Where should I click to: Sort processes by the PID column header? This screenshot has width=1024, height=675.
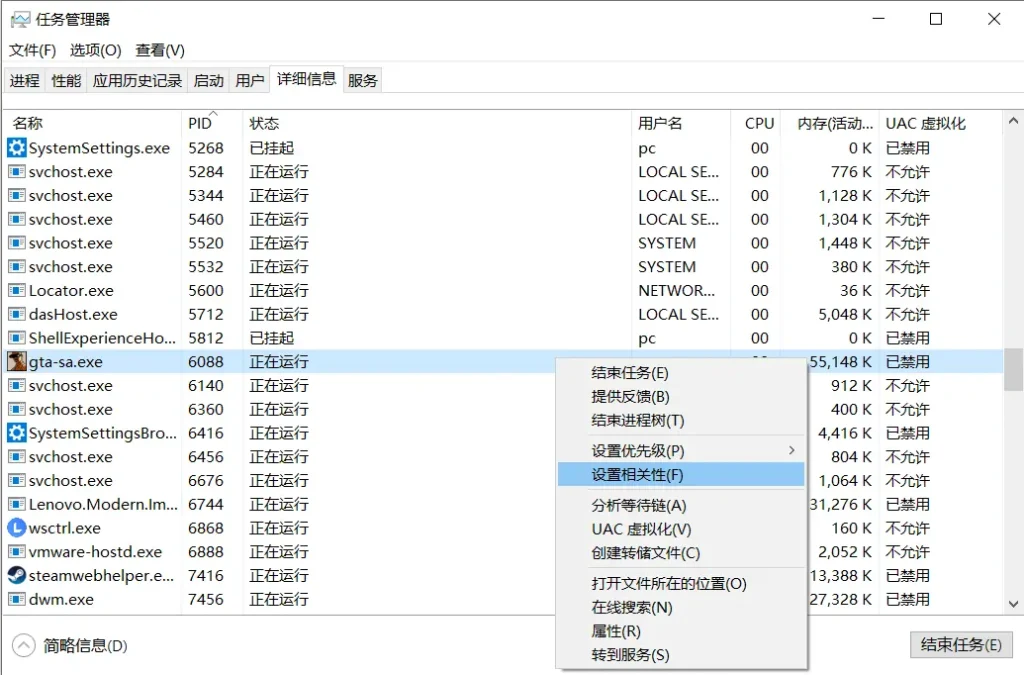(198, 122)
